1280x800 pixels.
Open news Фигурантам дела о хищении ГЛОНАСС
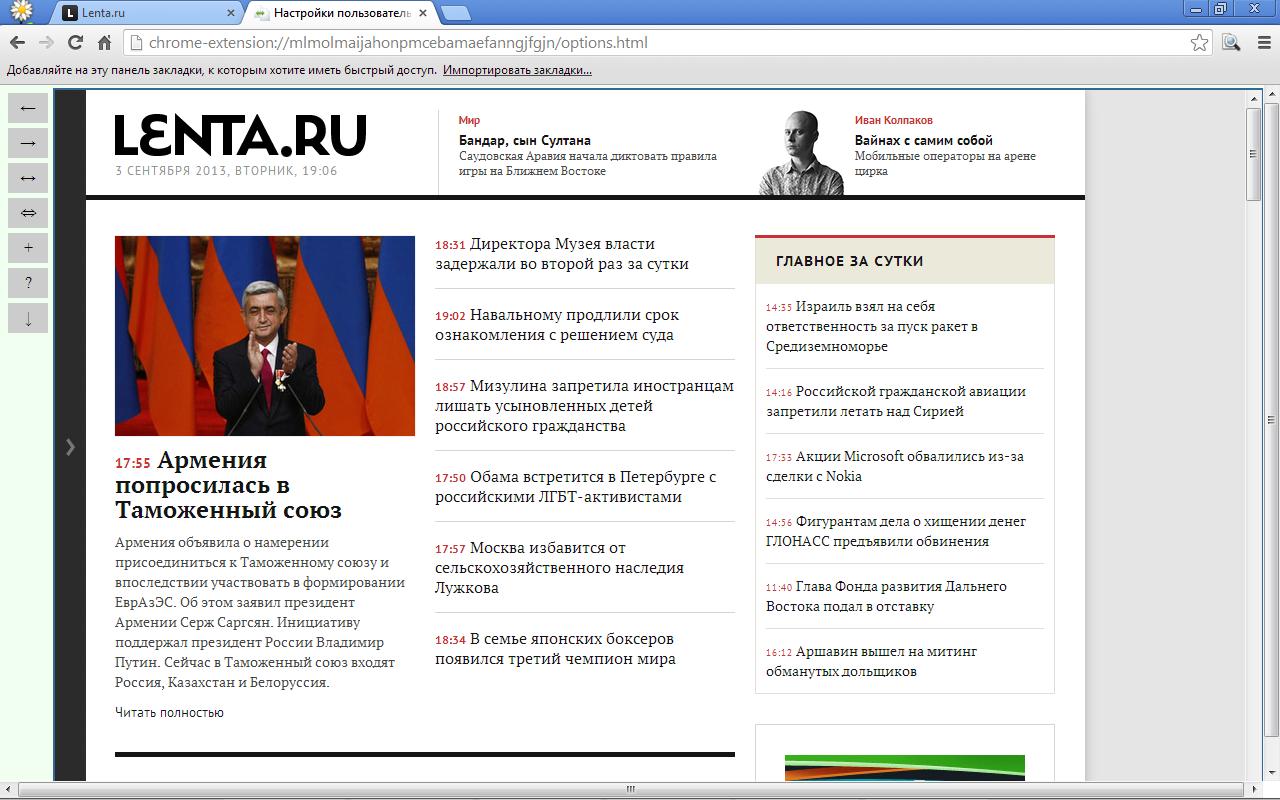pos(896,531)
